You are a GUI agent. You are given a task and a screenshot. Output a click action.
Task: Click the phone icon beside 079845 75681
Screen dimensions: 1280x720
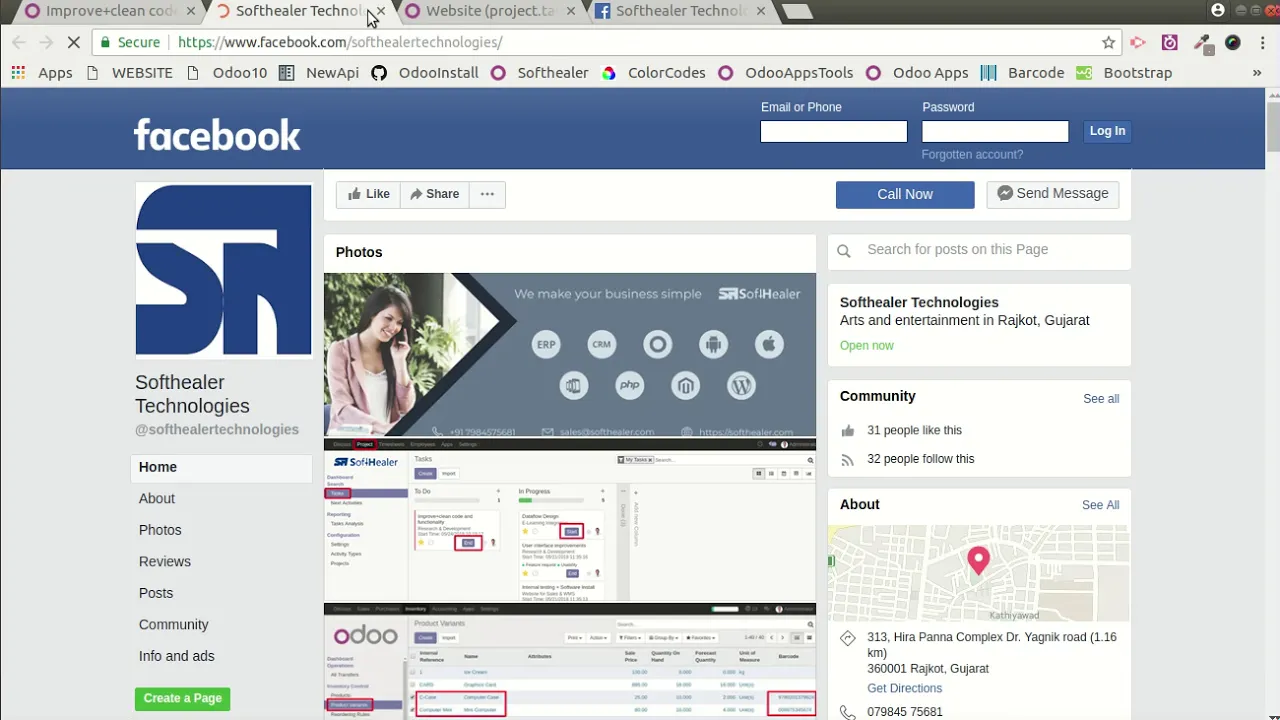(848, 713)
